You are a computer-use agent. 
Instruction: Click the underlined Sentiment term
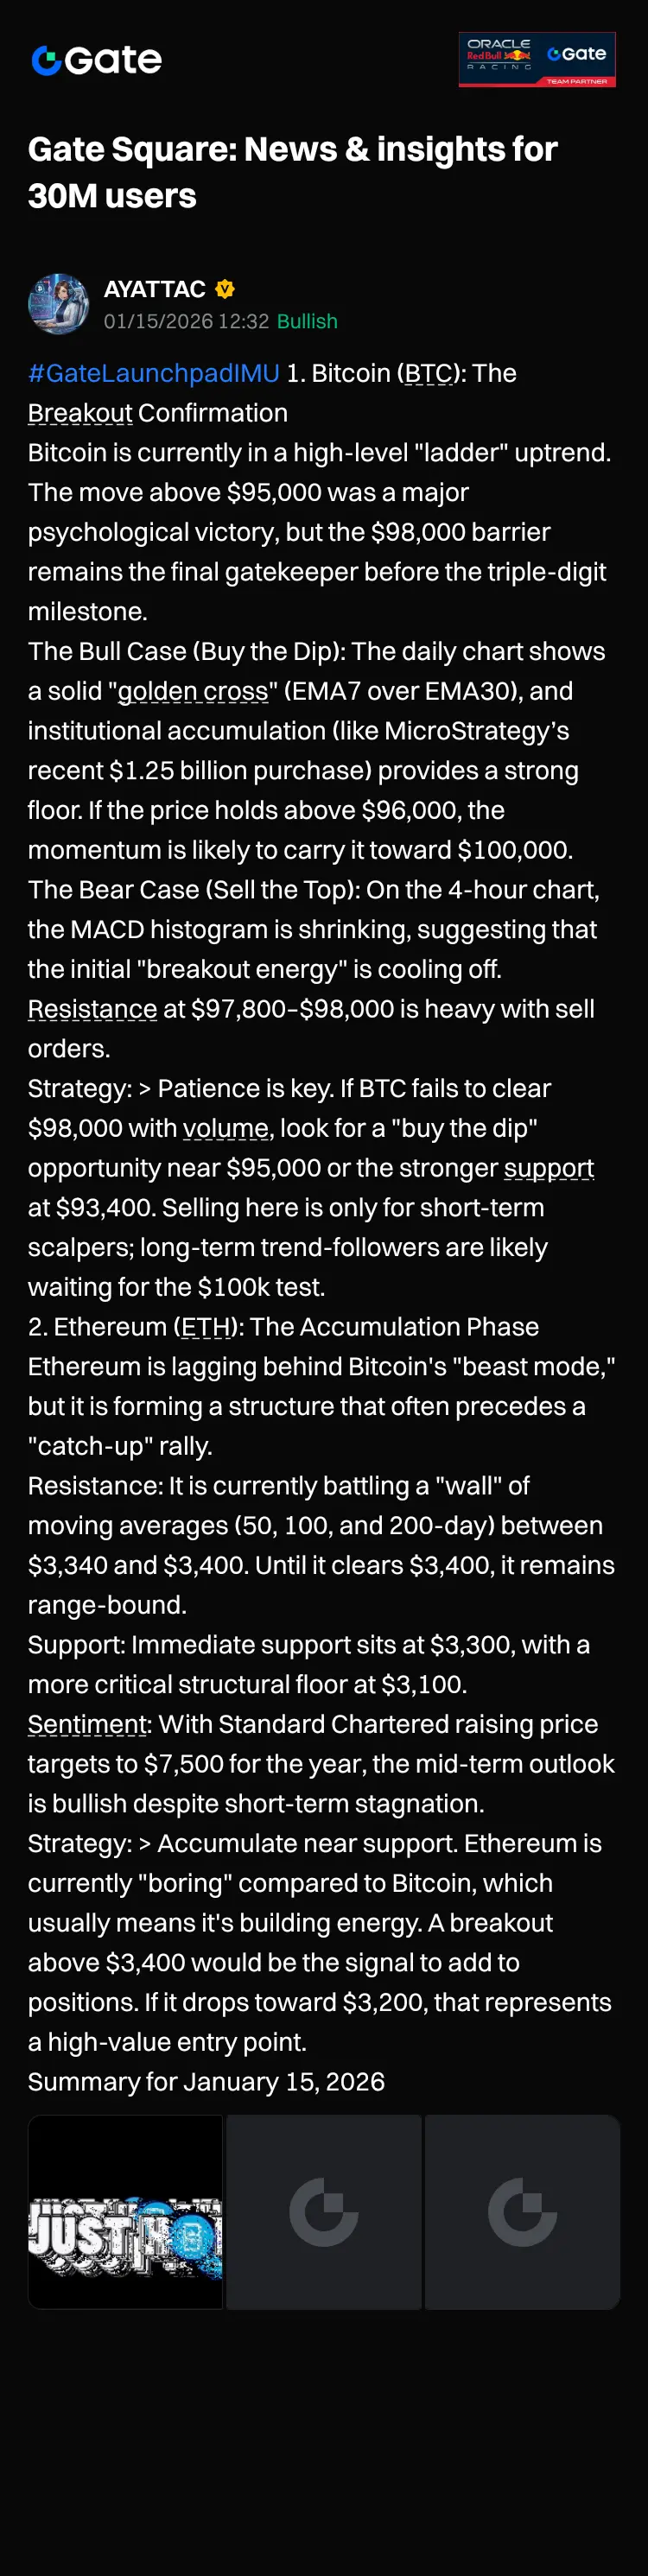87,1724
